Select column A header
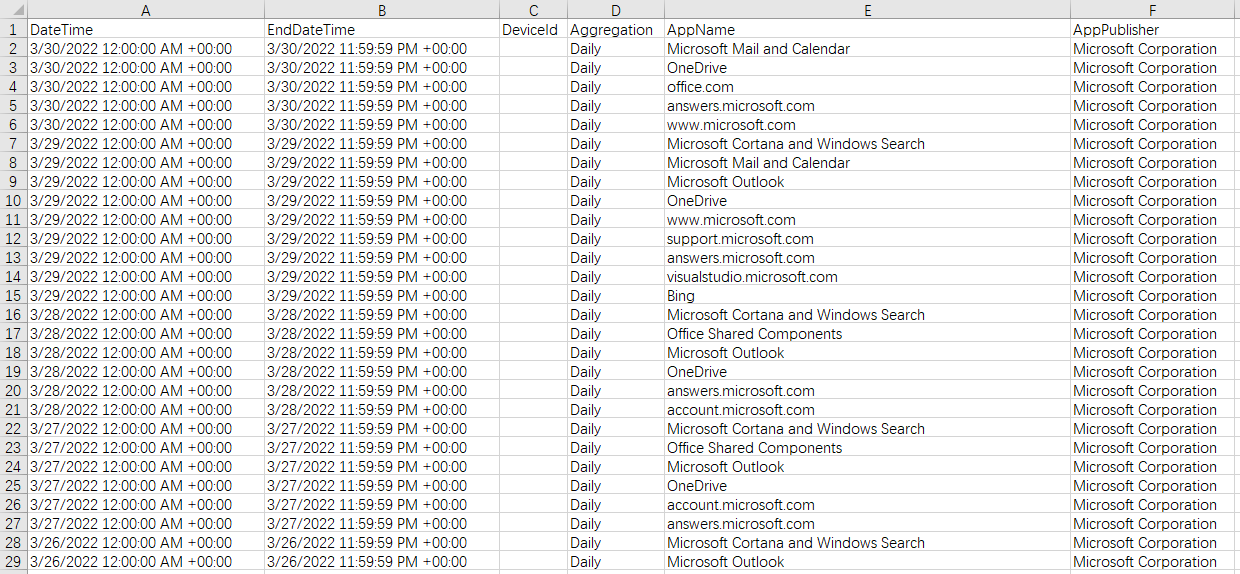The height and width of the screenshot is (574, 1240). point(146,10)
